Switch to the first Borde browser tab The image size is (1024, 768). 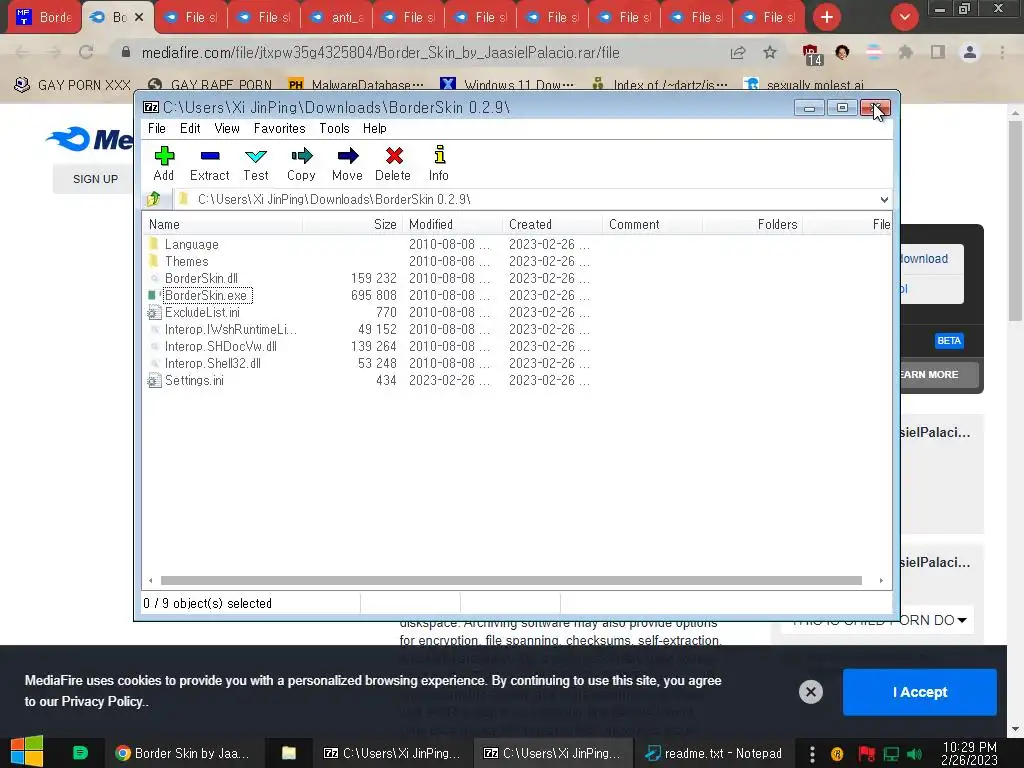(x=43, y=18)
